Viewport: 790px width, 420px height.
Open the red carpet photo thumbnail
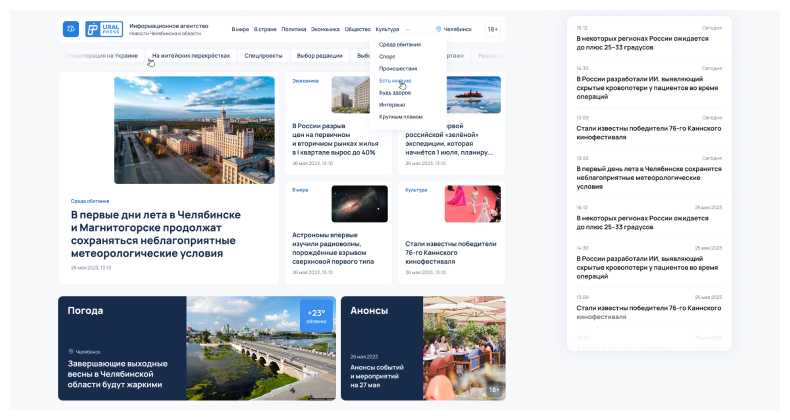[x=473, y=204]
